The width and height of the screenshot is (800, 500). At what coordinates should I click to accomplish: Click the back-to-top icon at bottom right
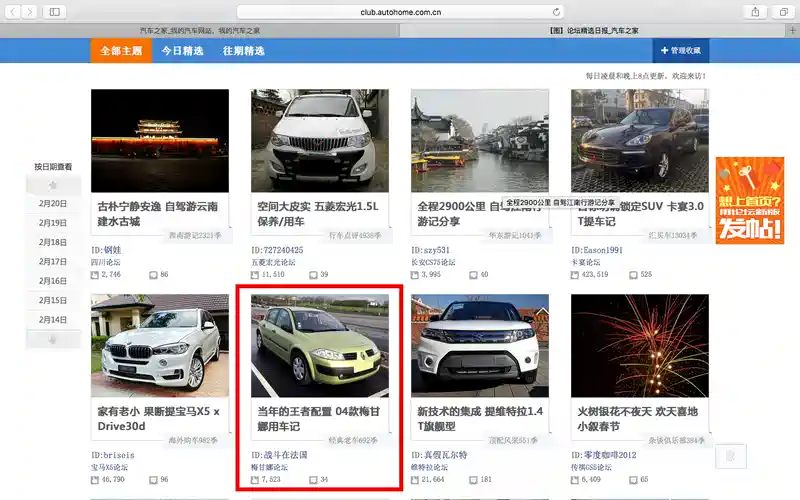730,456
